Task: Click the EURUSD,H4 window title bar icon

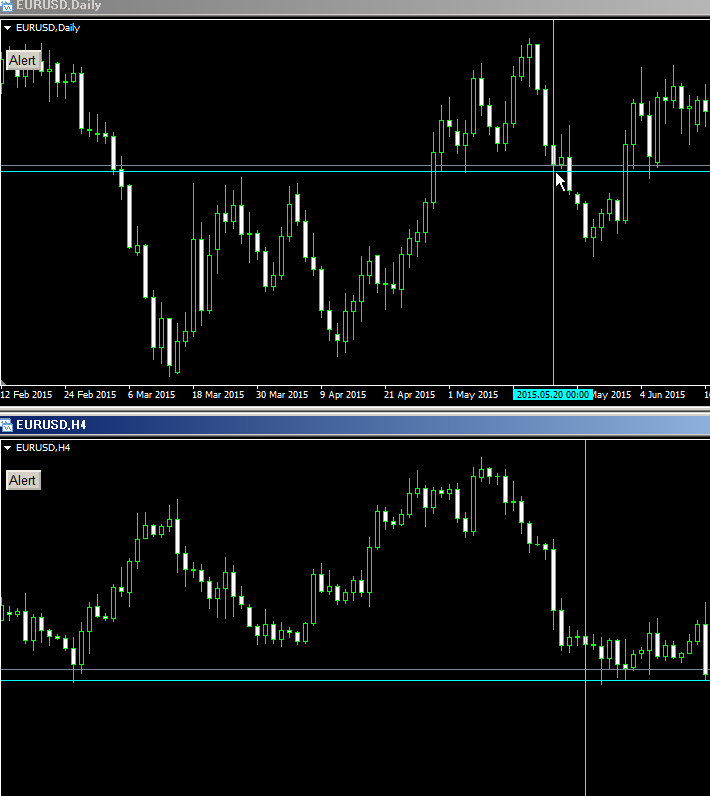Action: [6, 425]
